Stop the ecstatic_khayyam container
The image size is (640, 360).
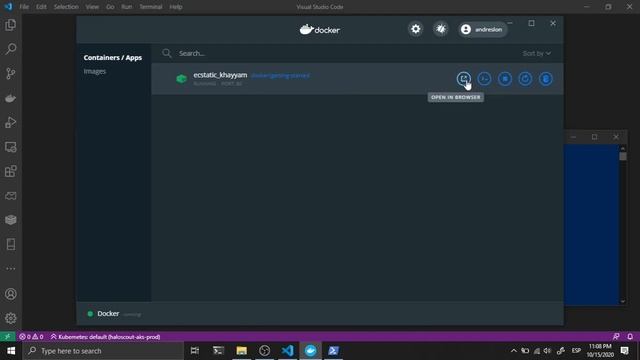505,79
